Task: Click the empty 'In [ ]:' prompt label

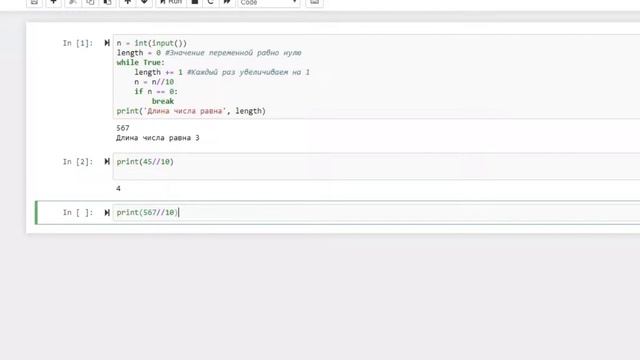Action: pyautogui.click(x=78, y=213)
